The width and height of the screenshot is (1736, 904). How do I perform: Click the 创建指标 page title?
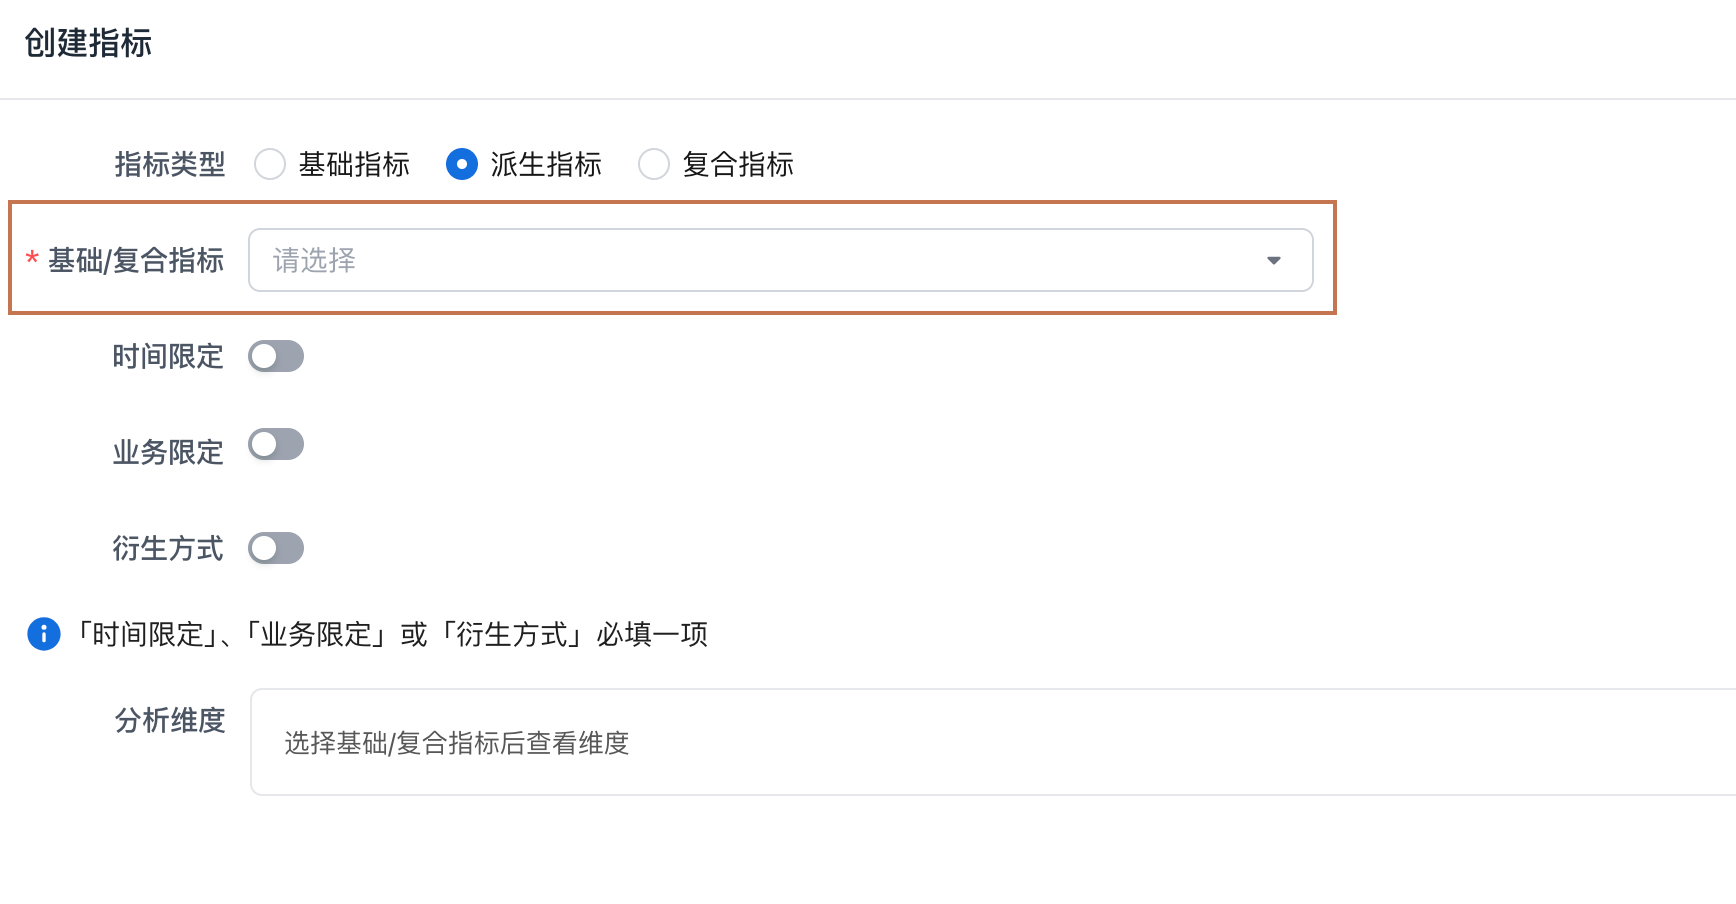(x=88, y=43)
